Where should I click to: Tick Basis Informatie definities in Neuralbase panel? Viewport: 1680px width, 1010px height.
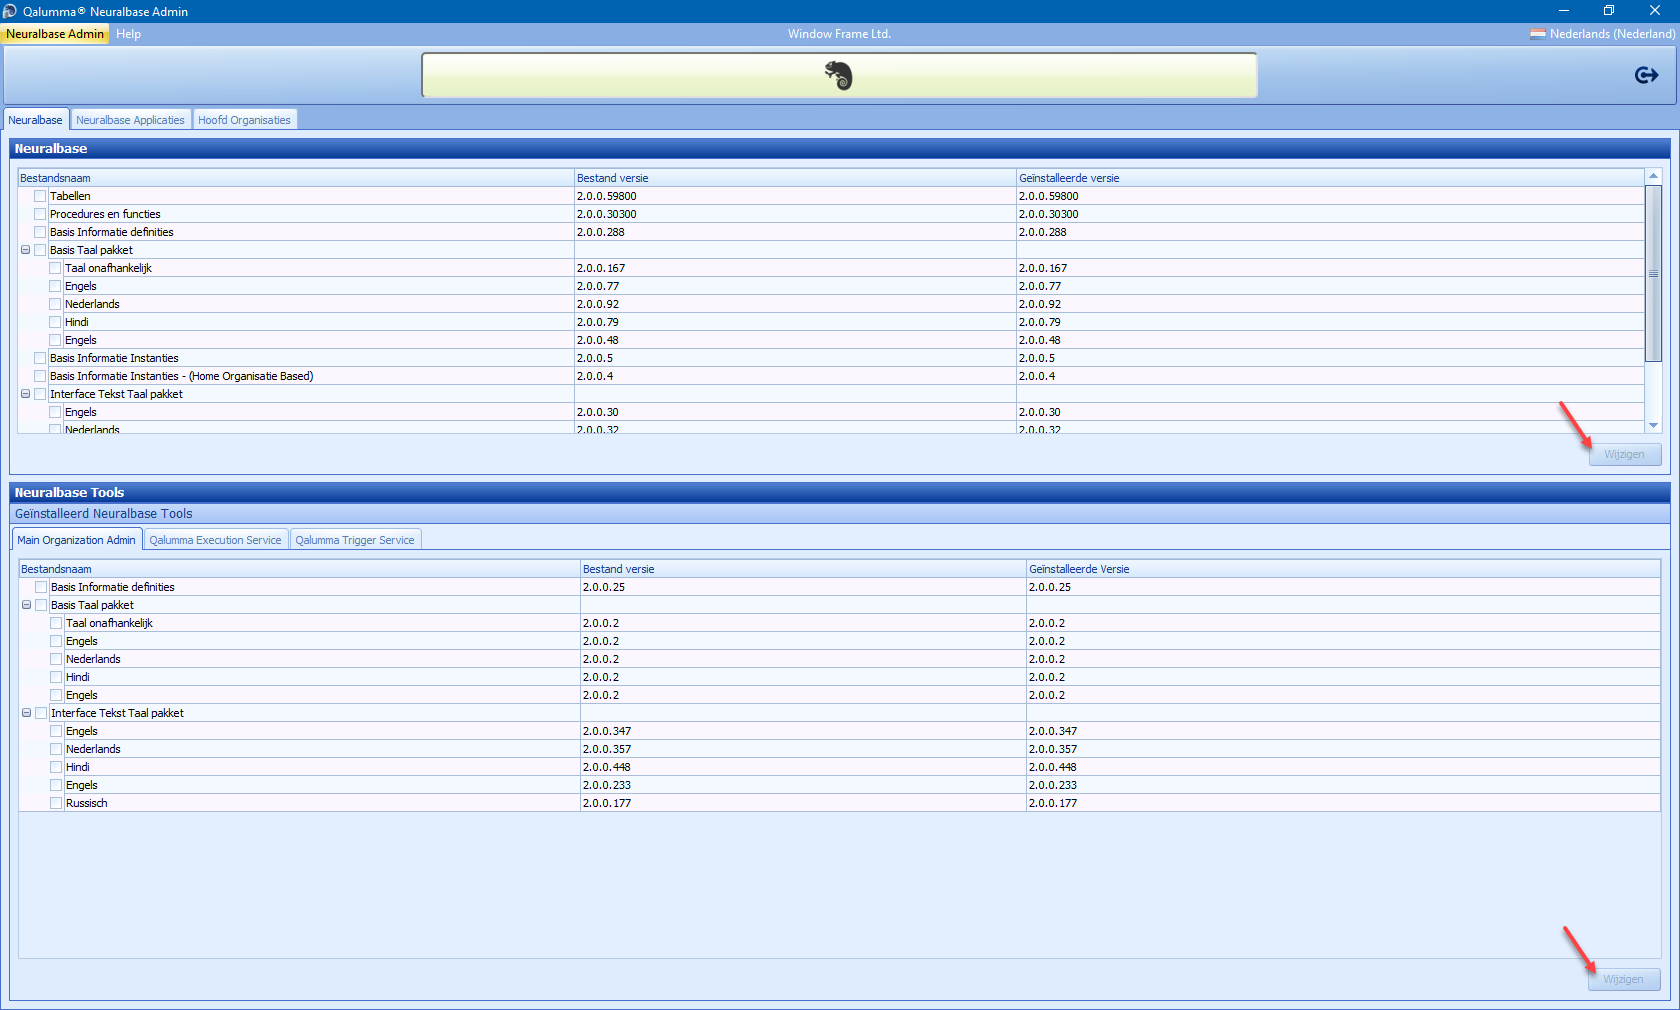tap(40, 232)
